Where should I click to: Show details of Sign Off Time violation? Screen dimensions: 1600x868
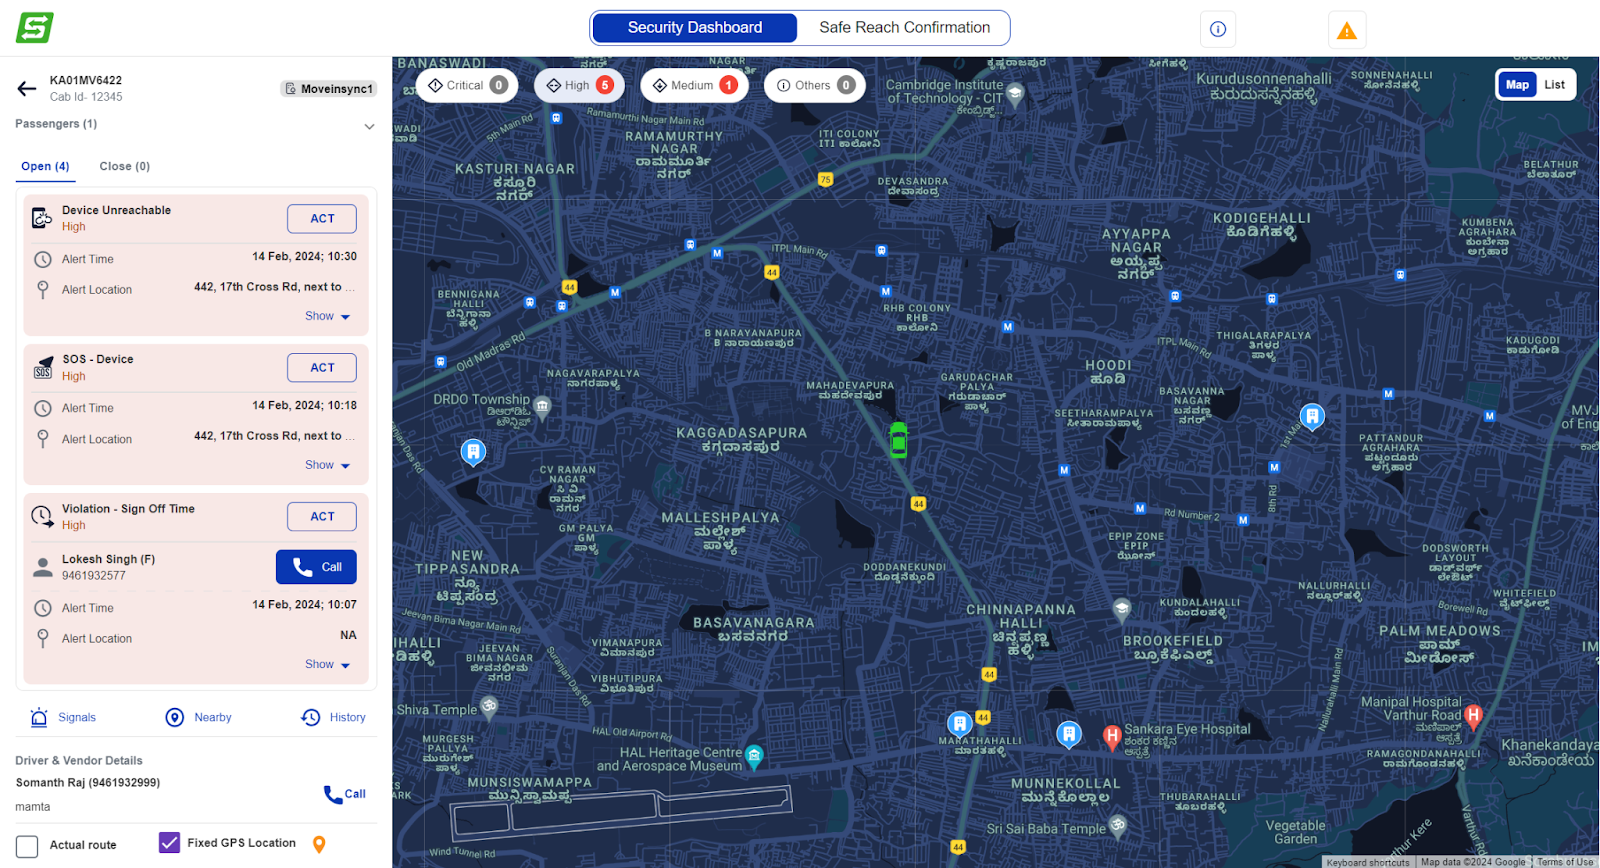(328, 664)
